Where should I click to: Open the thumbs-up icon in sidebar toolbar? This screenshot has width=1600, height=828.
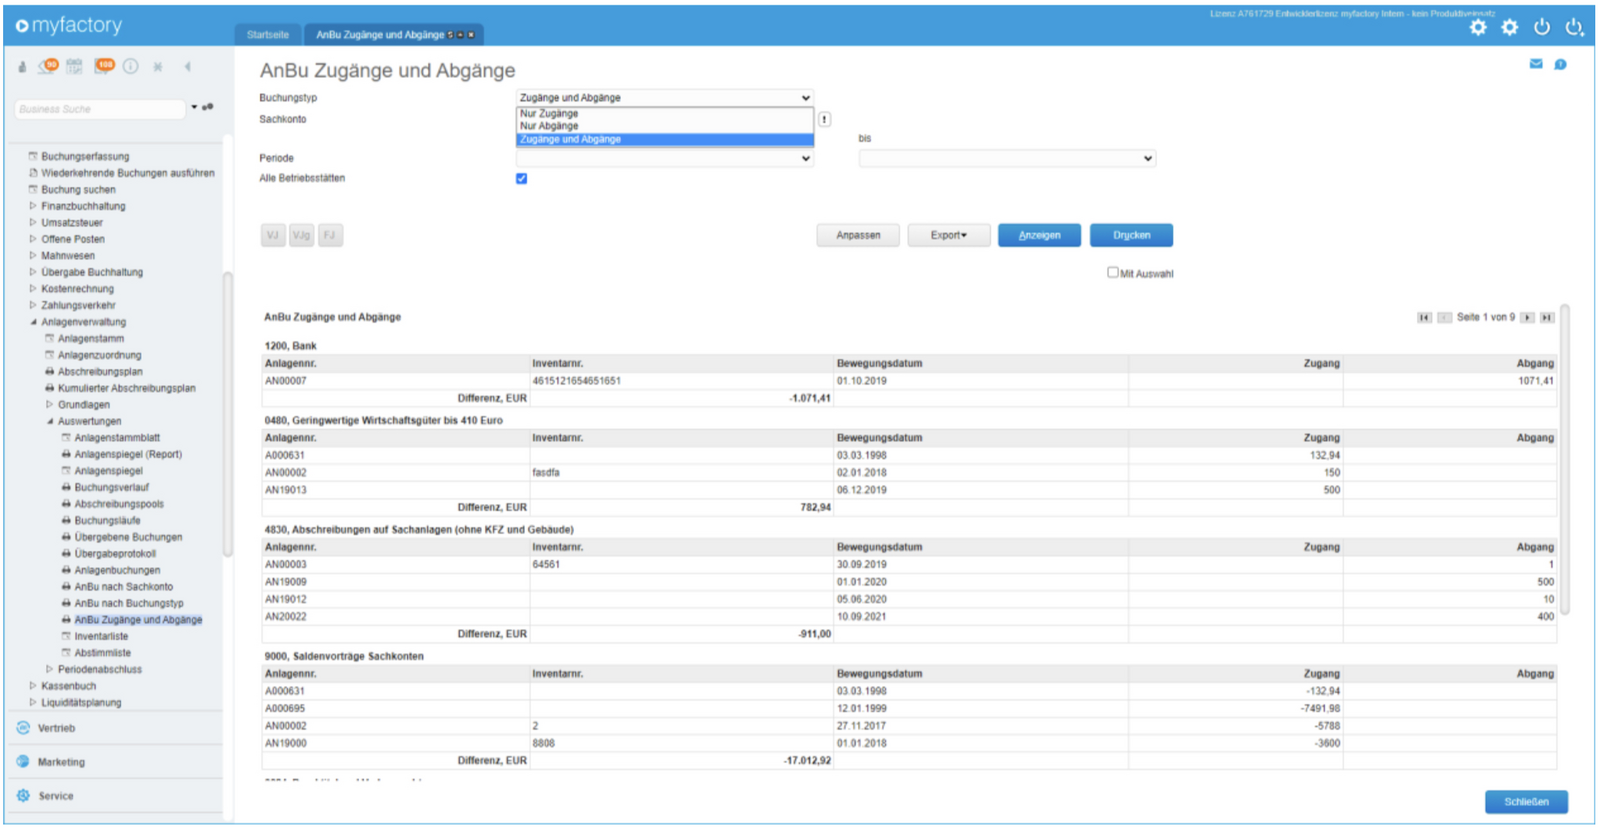coord(22,67)
